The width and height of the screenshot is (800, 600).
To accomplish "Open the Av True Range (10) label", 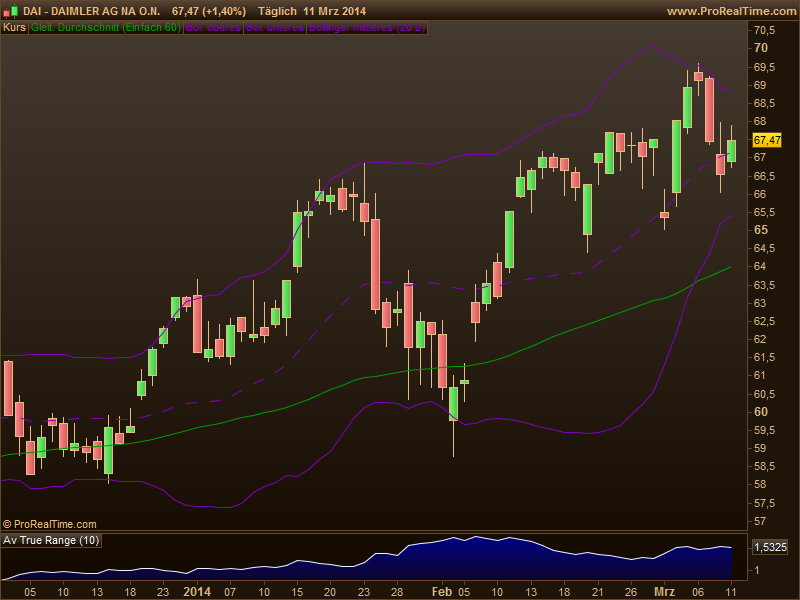I will click(x=51, y=540).
